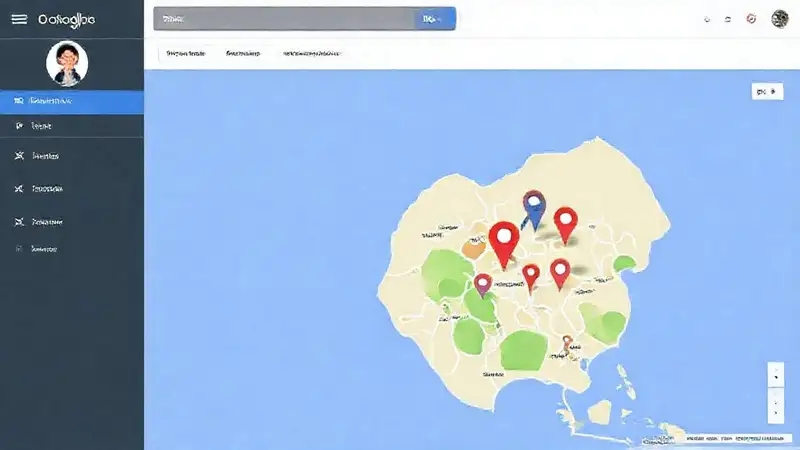Select the small orange pin near the south coast
800x450 pixels.
point(567,343)
